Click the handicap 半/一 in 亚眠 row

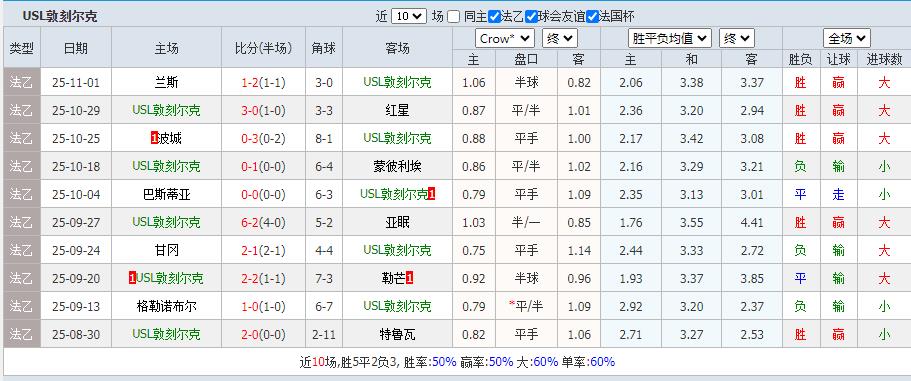[x=526, y=222]
